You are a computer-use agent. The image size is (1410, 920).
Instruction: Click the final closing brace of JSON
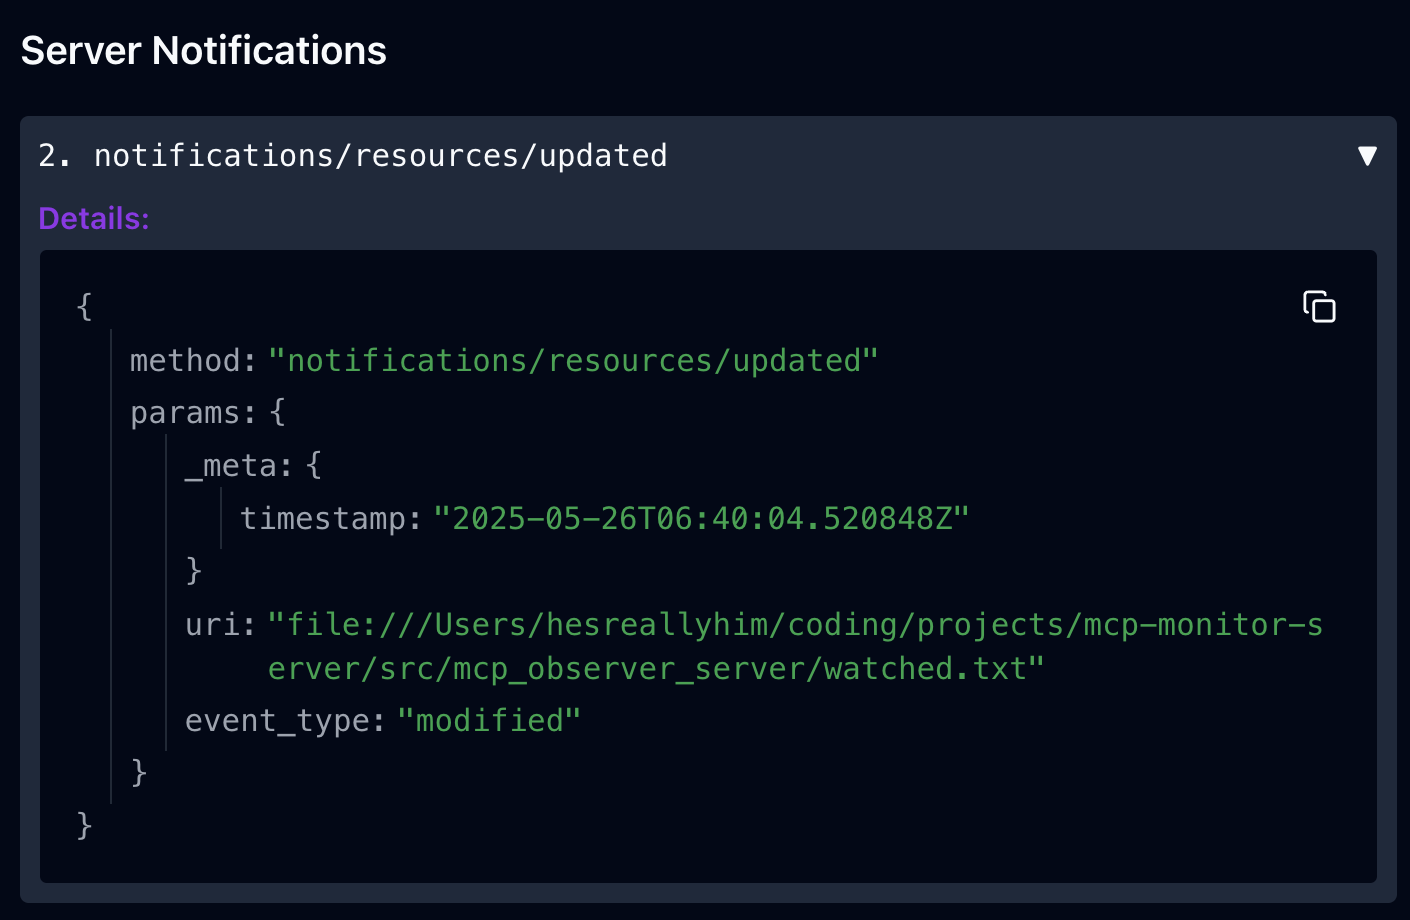click(85, 825)
